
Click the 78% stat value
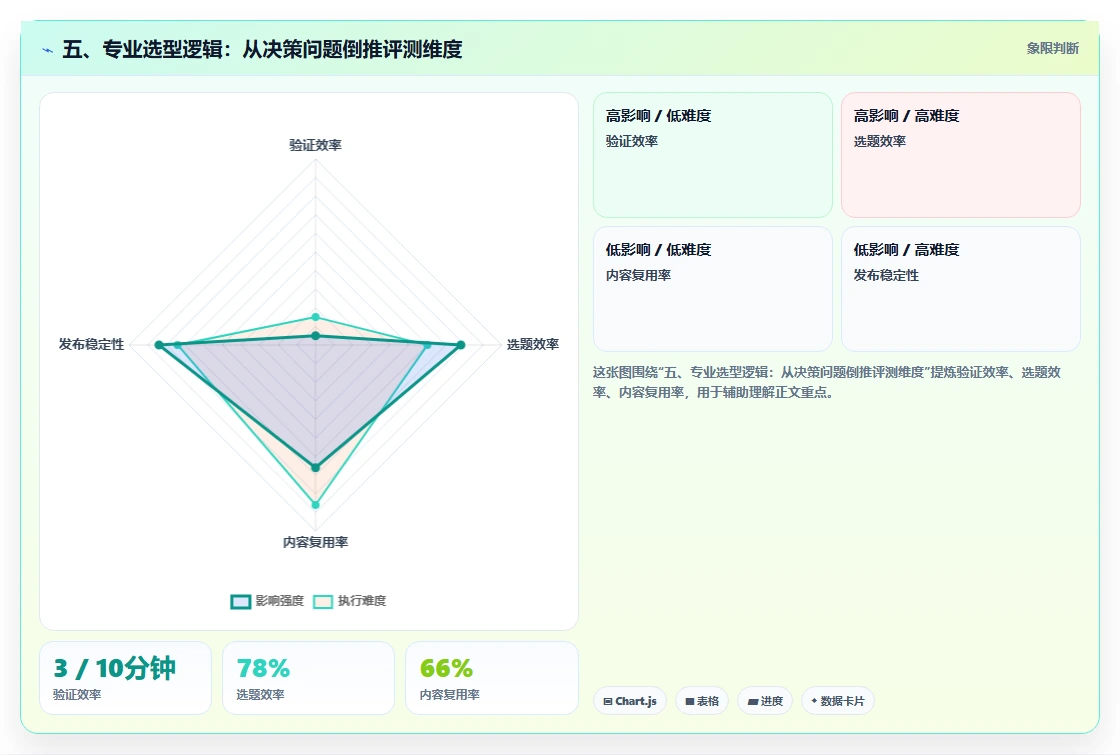[x=263, y=668]
